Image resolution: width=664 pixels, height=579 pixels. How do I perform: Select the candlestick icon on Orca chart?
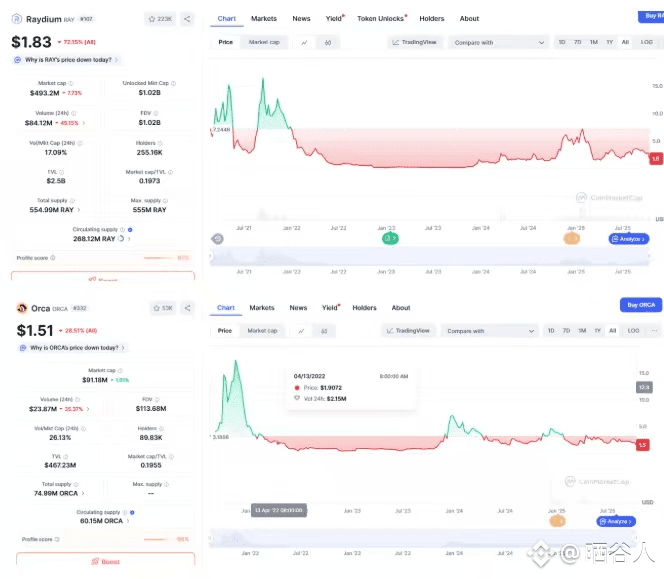pos(324,331)
